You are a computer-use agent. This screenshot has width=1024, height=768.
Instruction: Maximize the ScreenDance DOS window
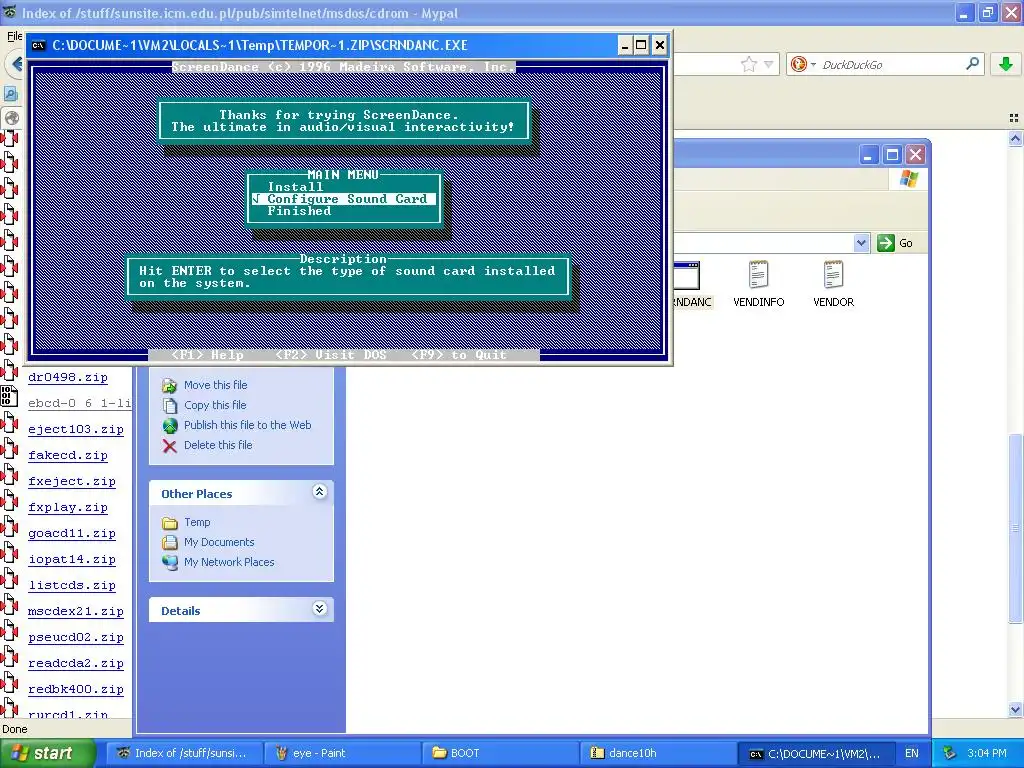pyautogui.click(x=641, y=45)
